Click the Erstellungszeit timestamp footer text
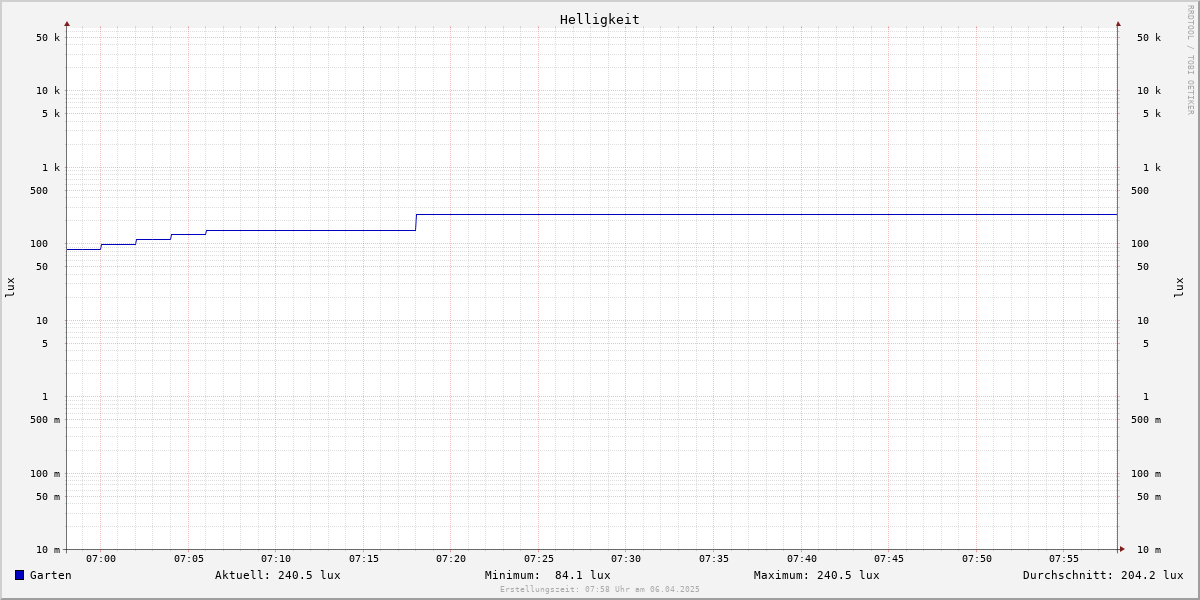This screenshot has width=1200, height=600. (x=600, y=589)
